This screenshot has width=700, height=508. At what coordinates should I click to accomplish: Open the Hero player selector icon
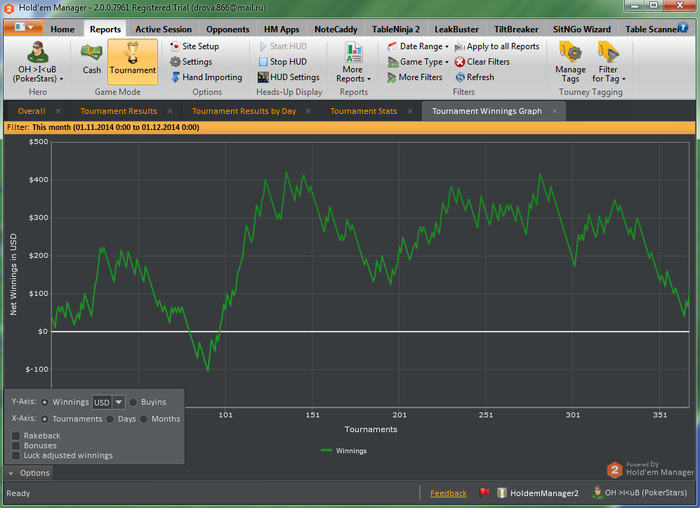click(x=38, y=52)
